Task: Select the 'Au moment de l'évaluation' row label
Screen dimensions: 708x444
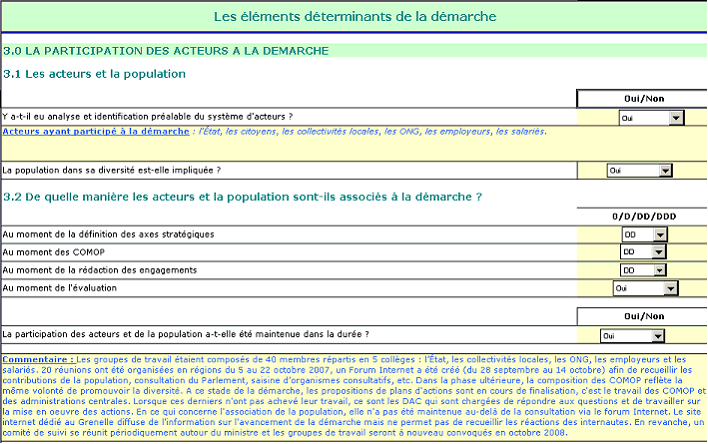Action: click(60, 288)
